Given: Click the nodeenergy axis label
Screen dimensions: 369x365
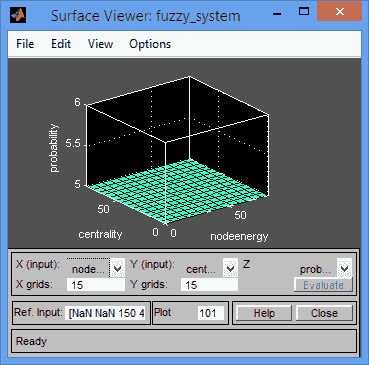Looking at the screenshot, I should 239,236.
